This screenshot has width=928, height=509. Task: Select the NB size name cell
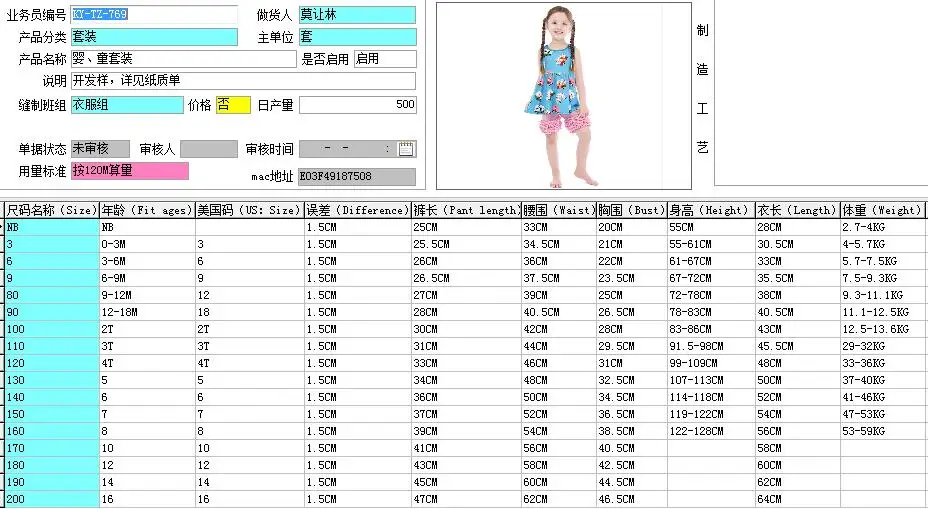pos(52,227)
